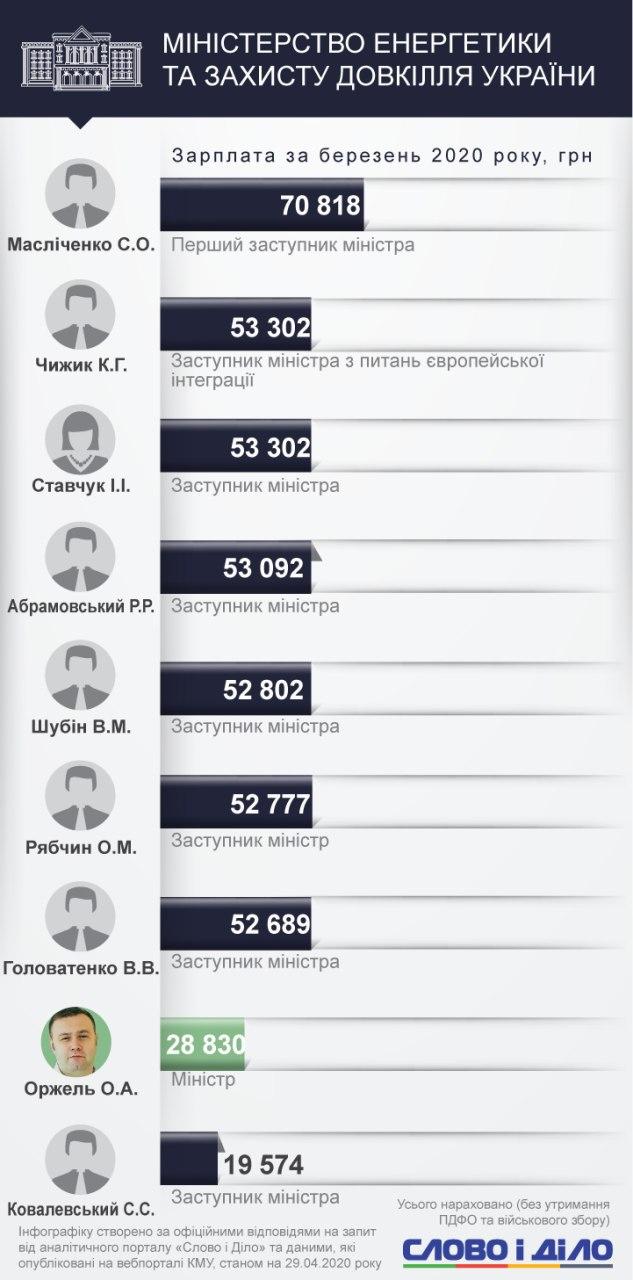The width and height of the screenshot is (633, 1280).
Task: Click the 'Зарплата за березень 2020 року' subtitle
Action: (381, 157)
